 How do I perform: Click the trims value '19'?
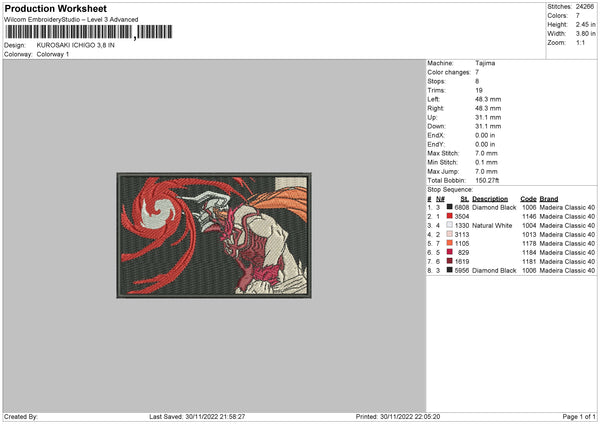point(479,90)
